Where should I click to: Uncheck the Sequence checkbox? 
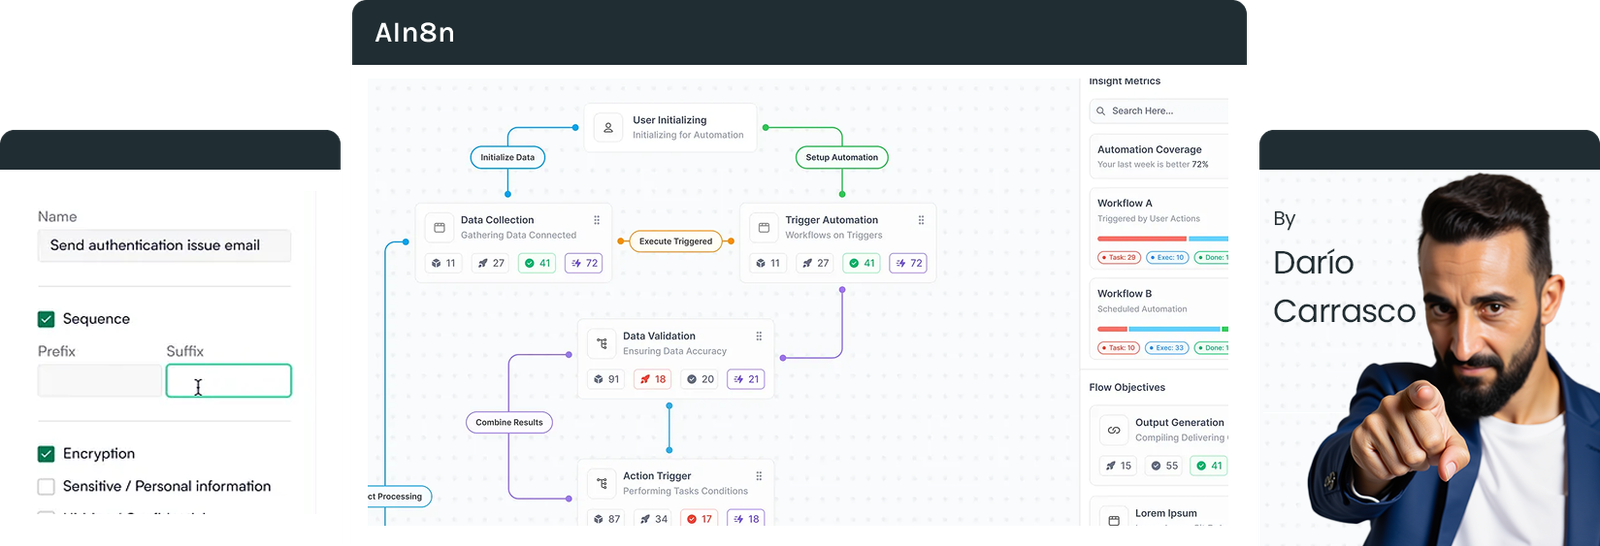tap(46, 319)
